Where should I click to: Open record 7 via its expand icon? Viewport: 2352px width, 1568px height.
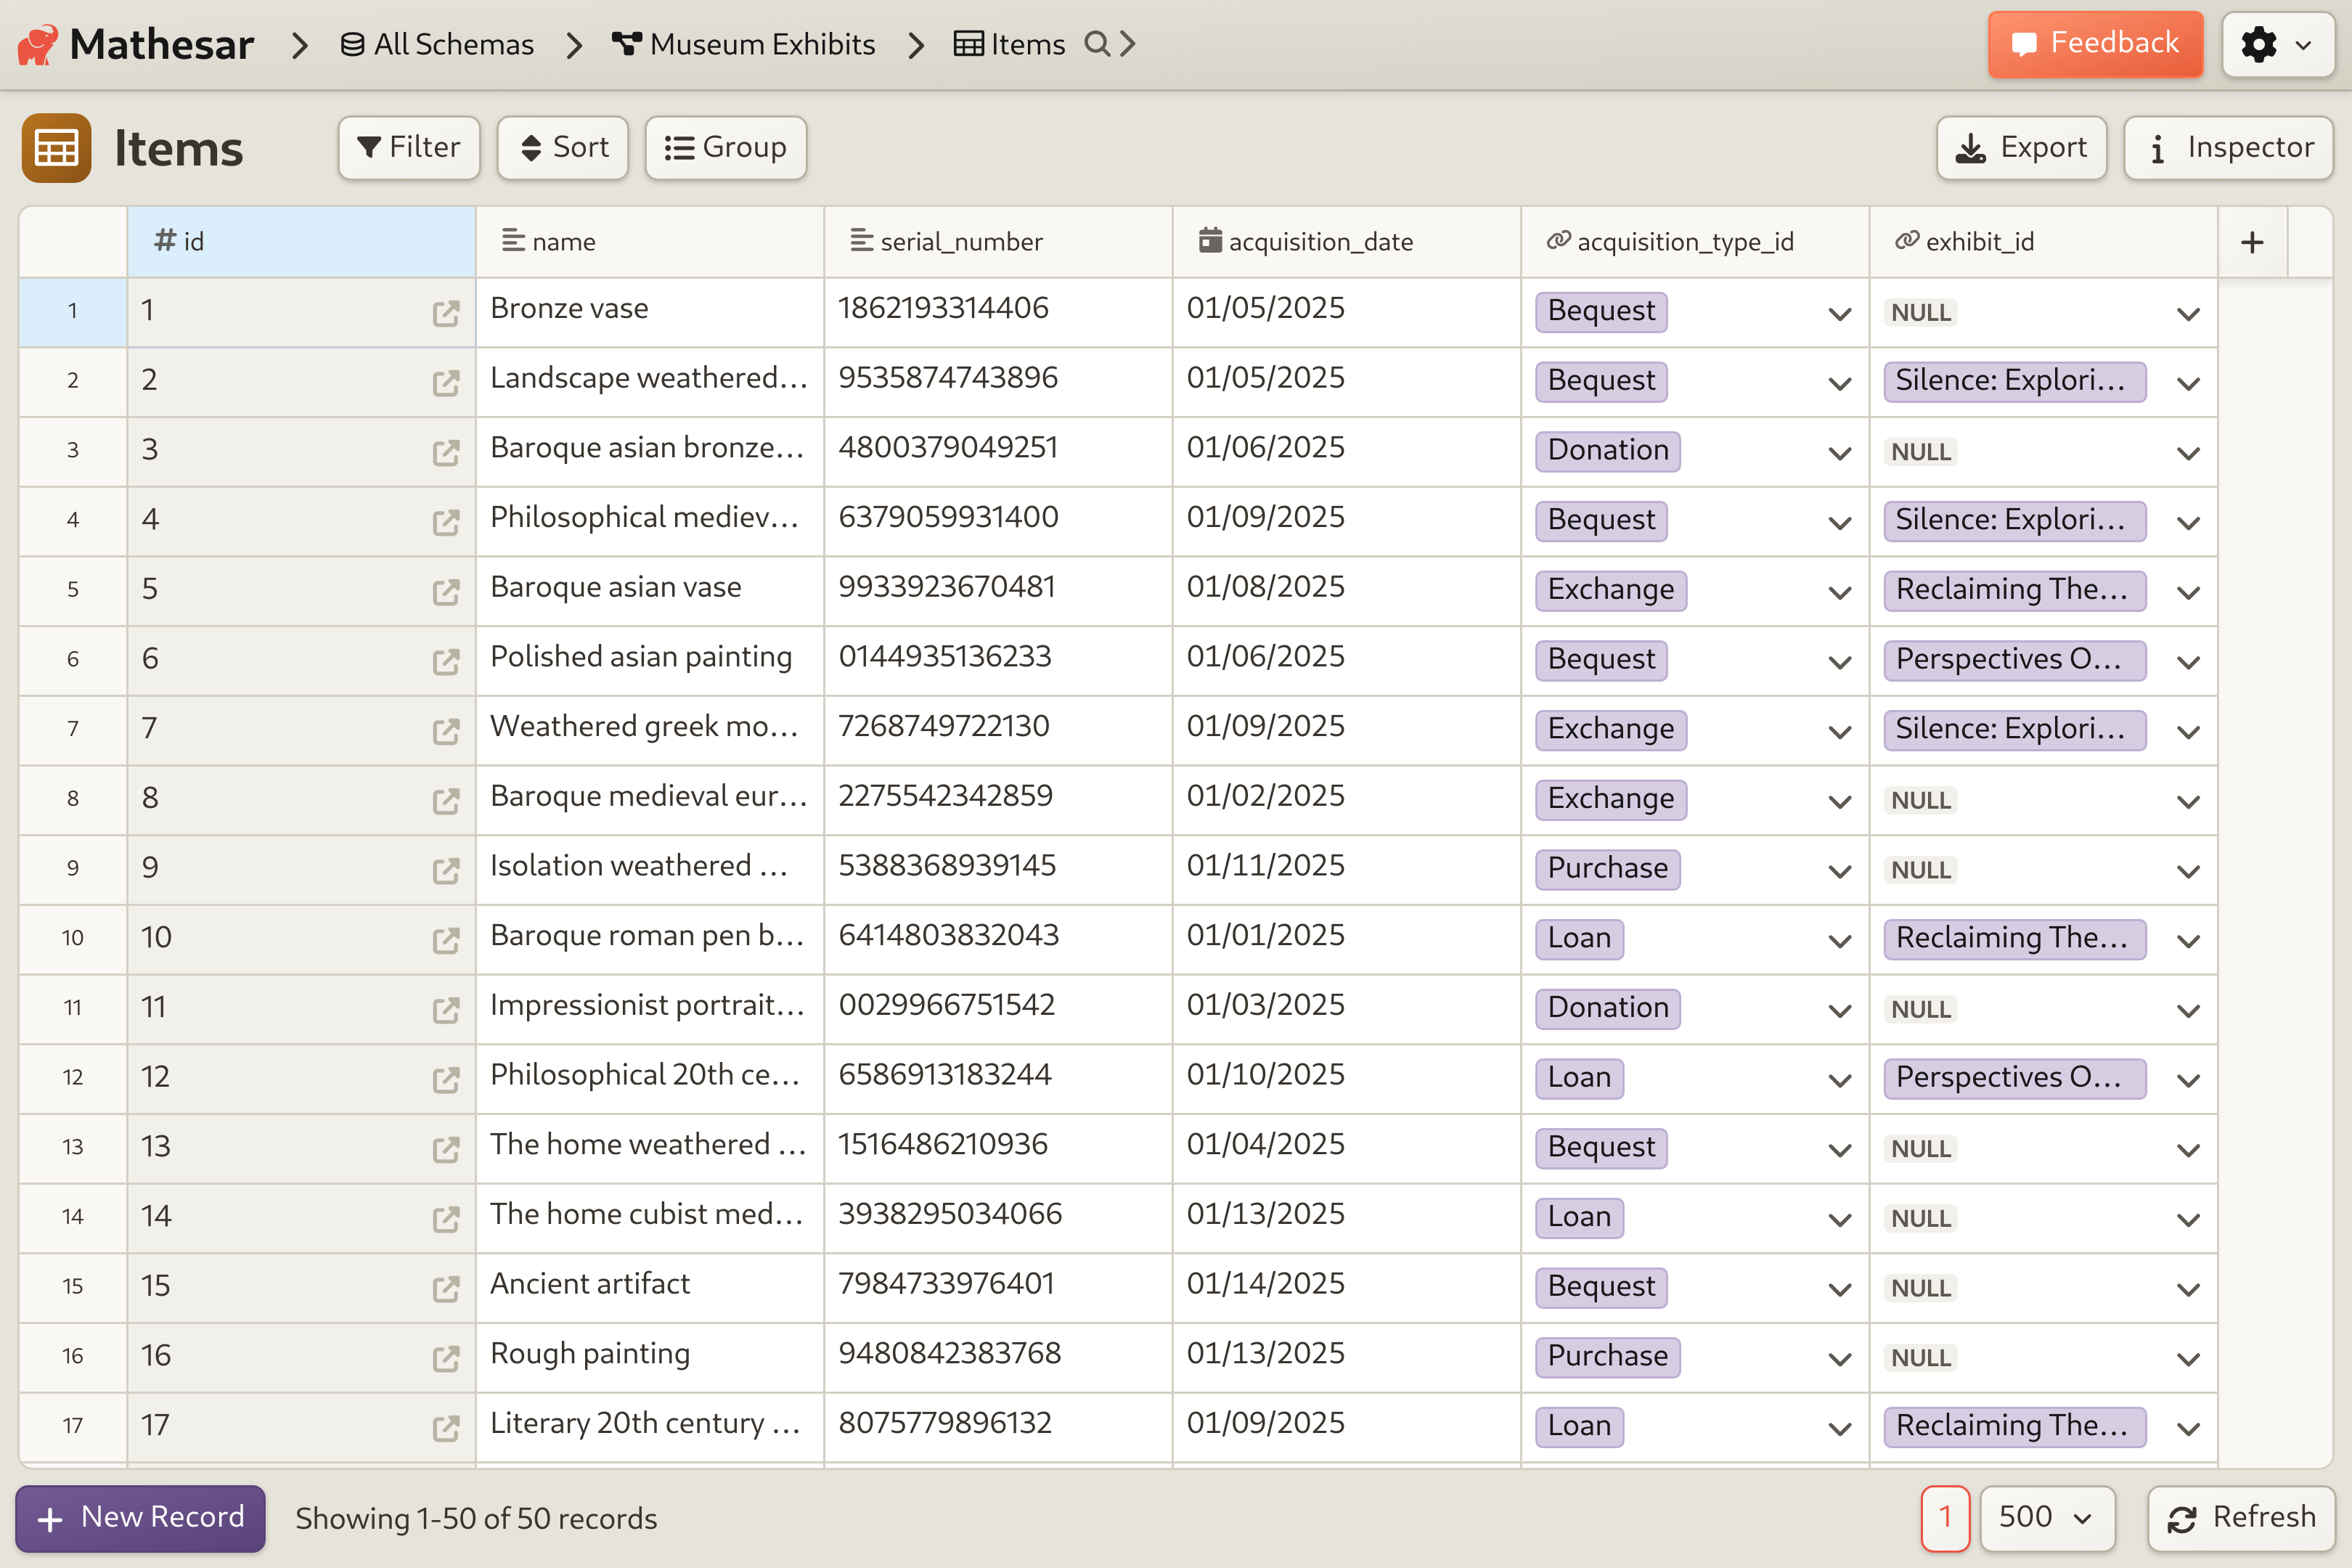446,731
